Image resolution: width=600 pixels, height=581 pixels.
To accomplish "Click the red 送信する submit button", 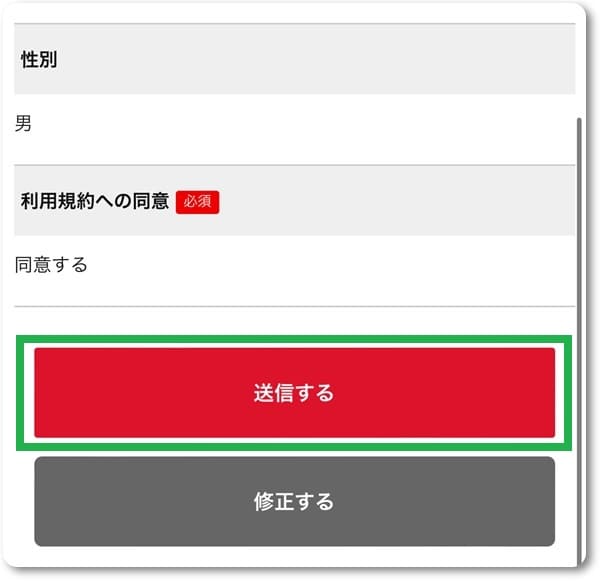I will tap(294, 393).
